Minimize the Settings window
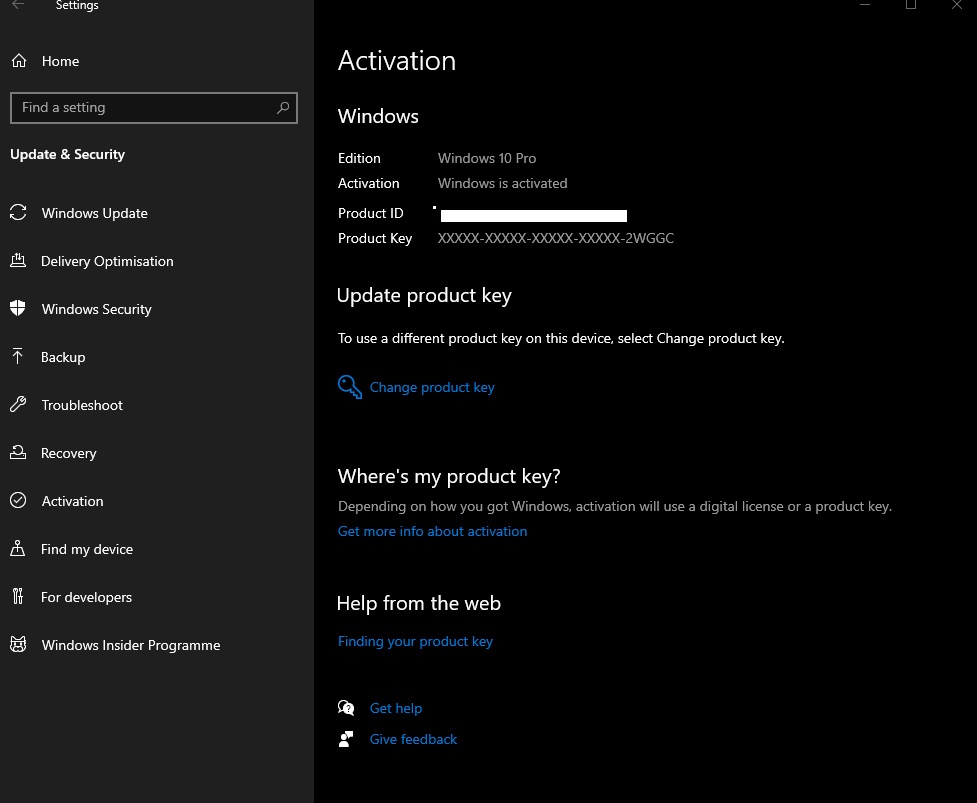 (x=865, y=4)
